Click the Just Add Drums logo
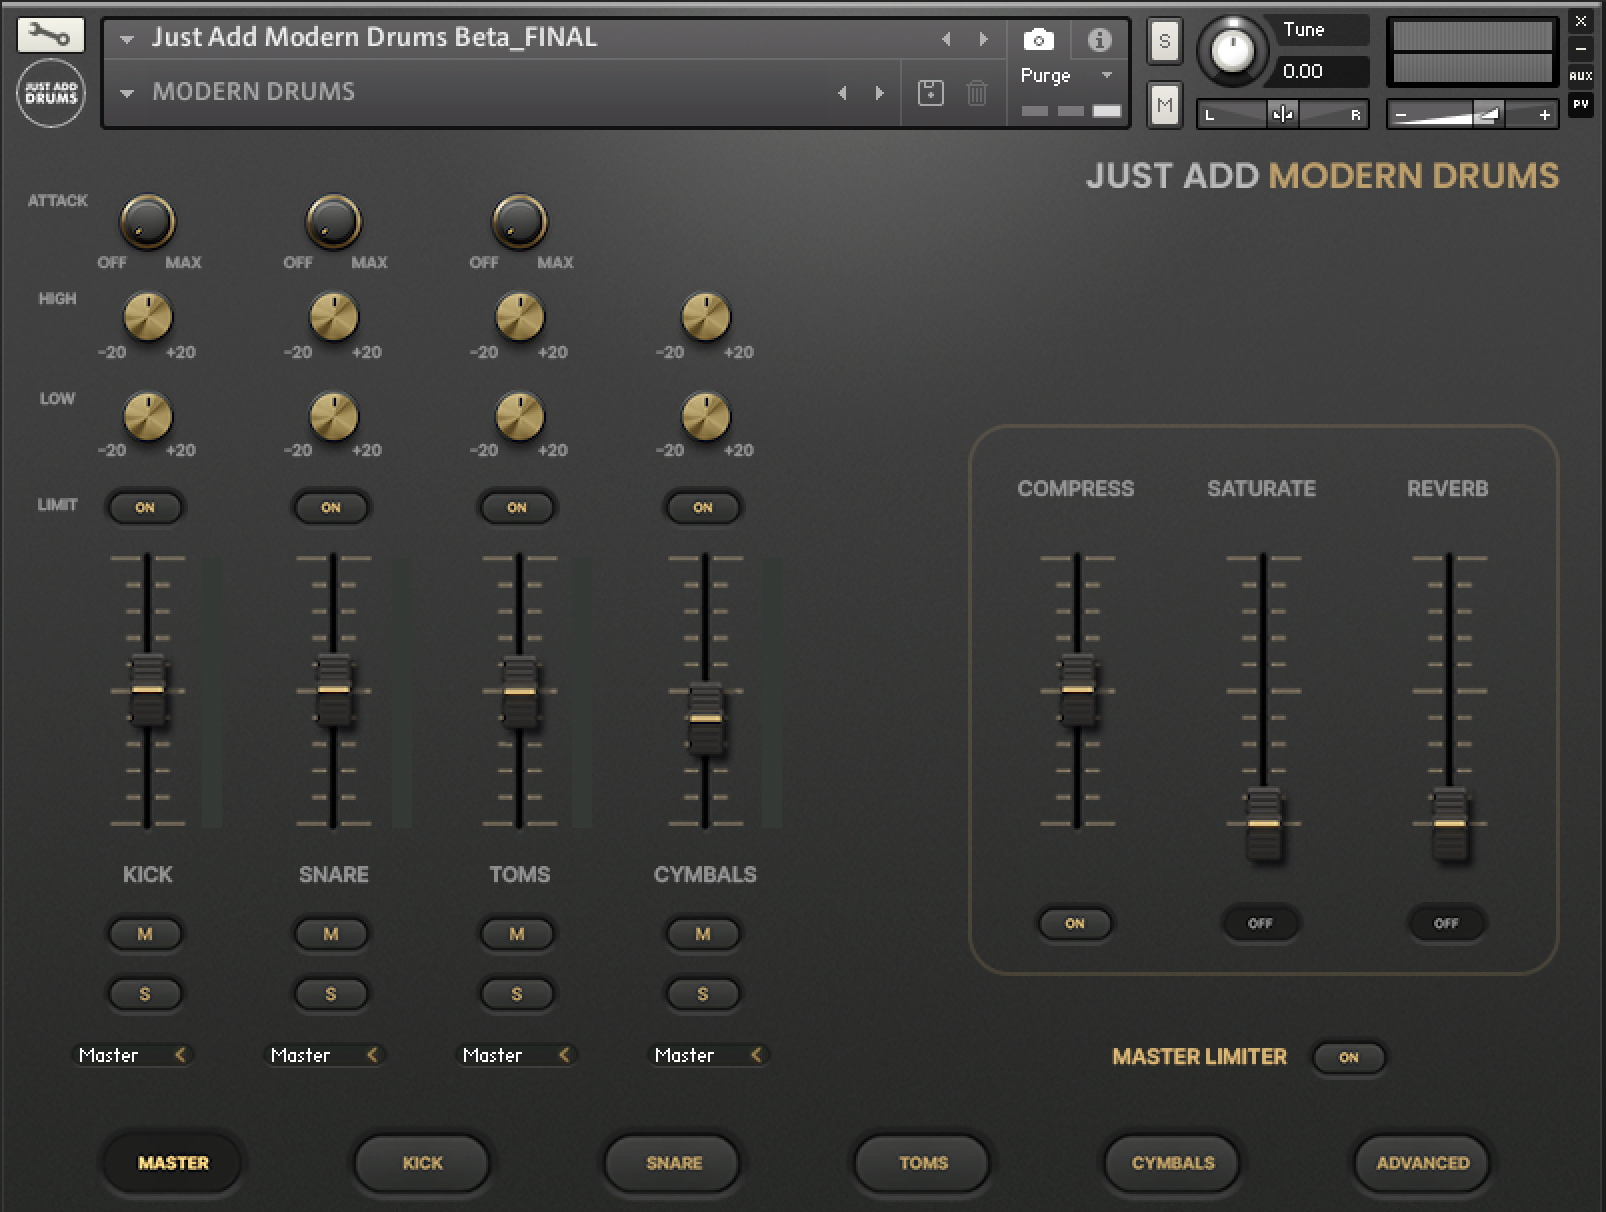The width and height of the screenshot is (1606, 1212). click(51, 94)
